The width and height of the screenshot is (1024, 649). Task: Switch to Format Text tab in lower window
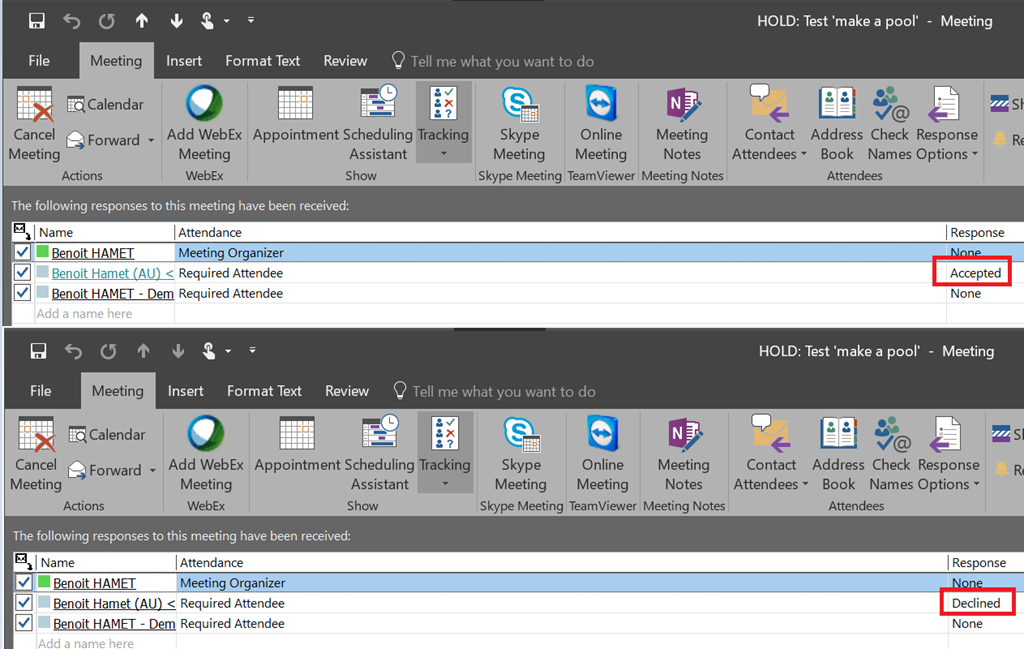264,391
